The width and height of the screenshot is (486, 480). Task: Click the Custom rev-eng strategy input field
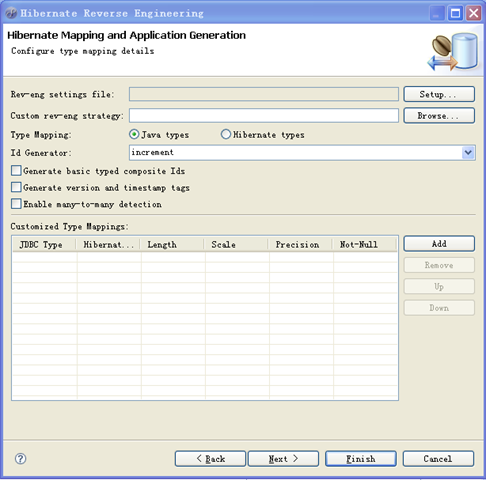pos(264,116)
